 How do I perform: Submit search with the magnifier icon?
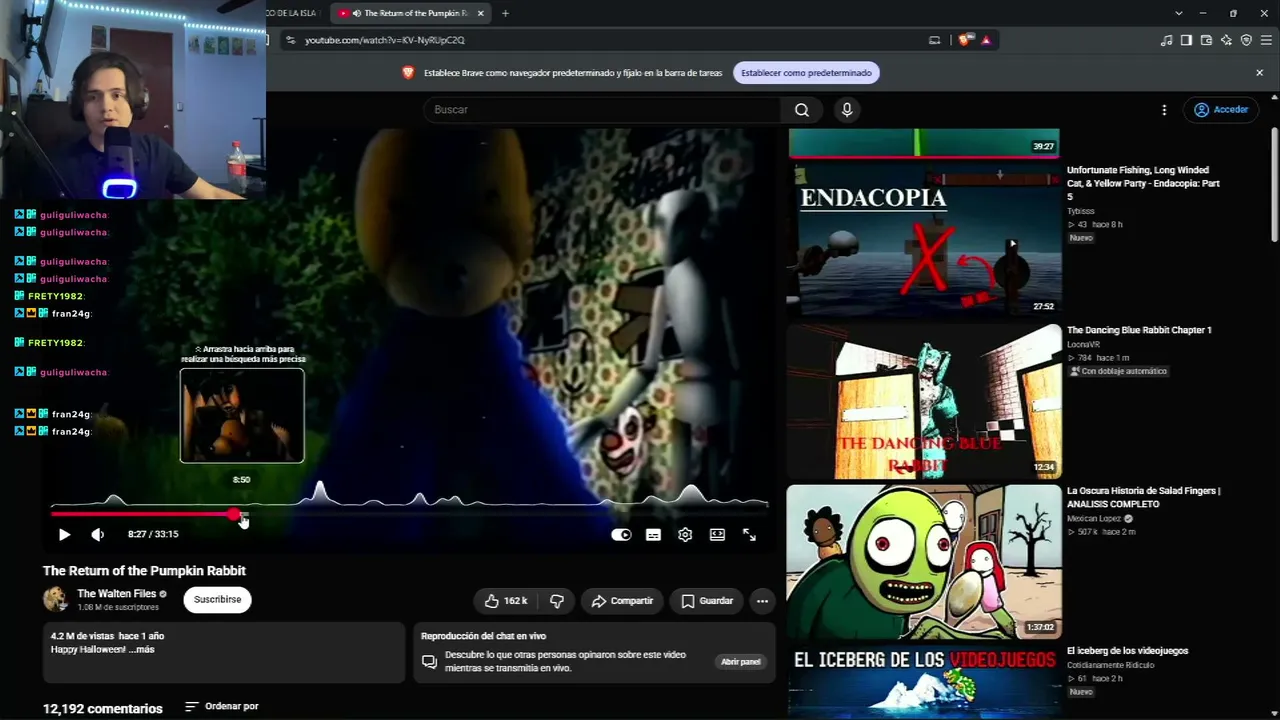pyautogui.click(x=802, y=110)
